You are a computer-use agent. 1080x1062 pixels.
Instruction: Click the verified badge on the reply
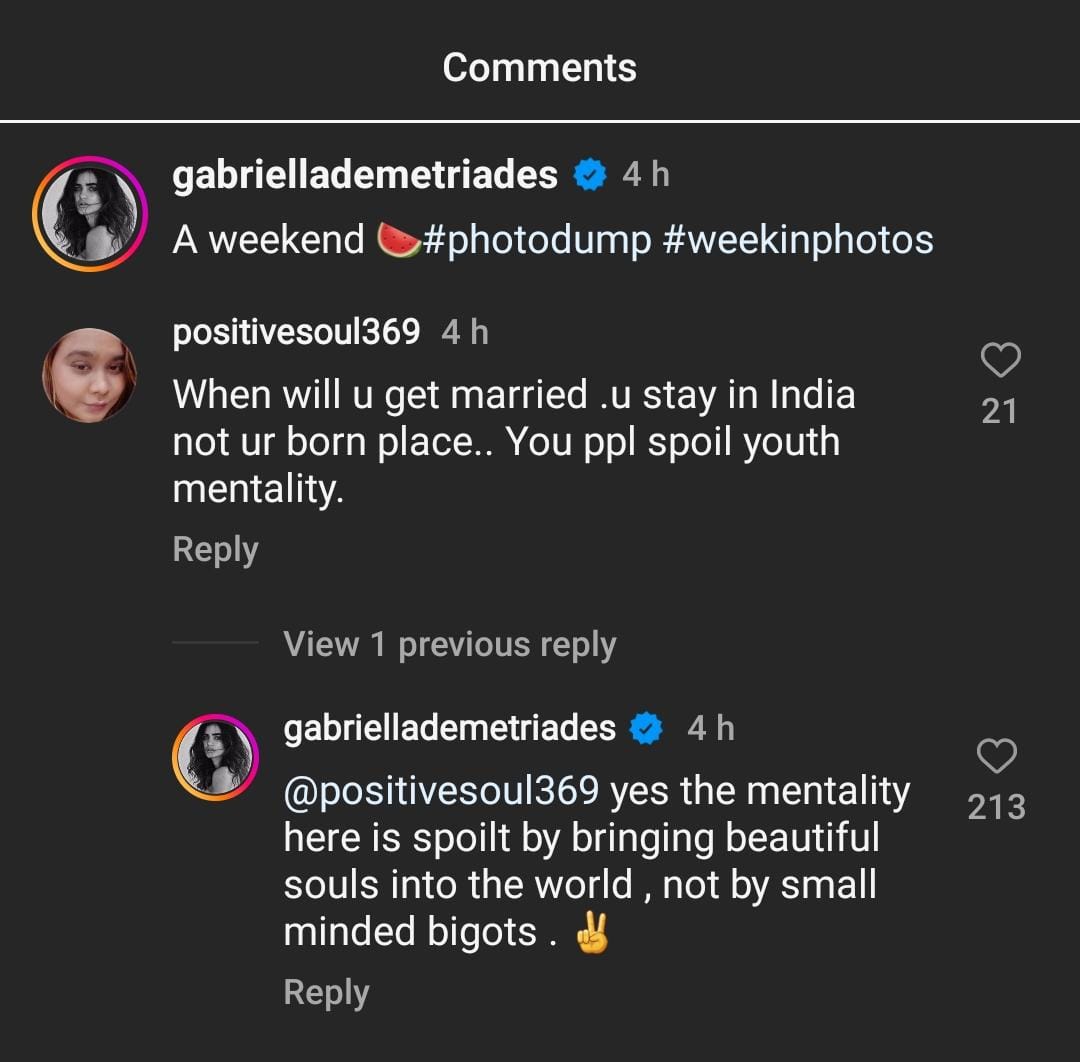coord(648,729)
